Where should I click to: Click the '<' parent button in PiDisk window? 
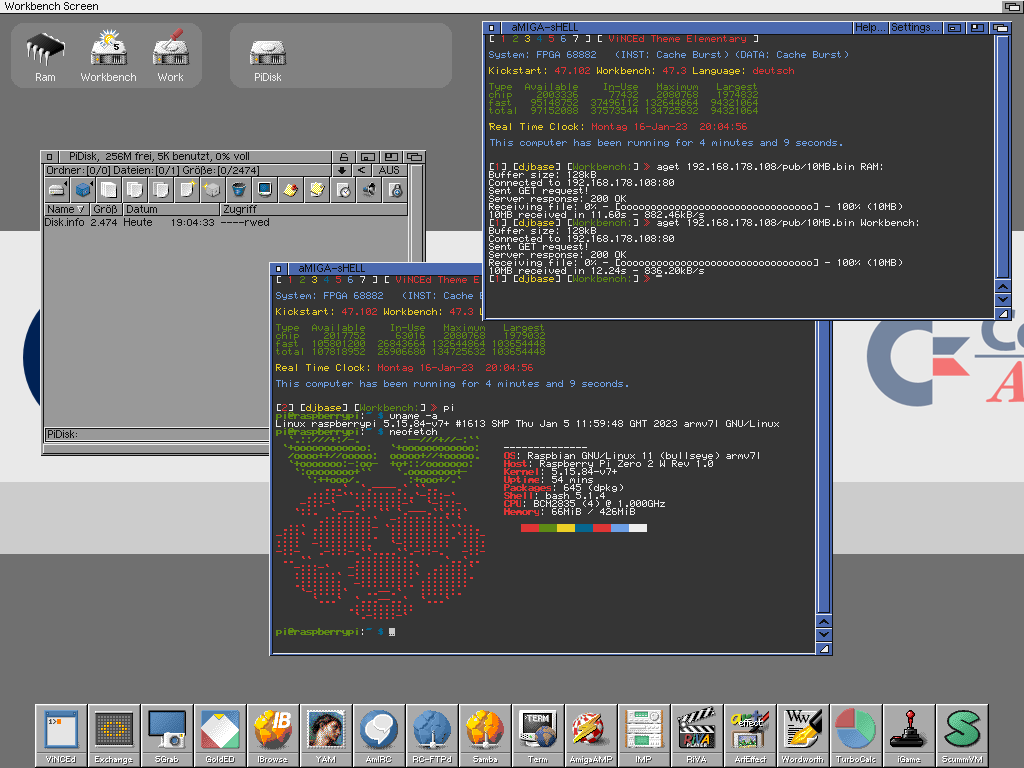[x=361, y=170]
